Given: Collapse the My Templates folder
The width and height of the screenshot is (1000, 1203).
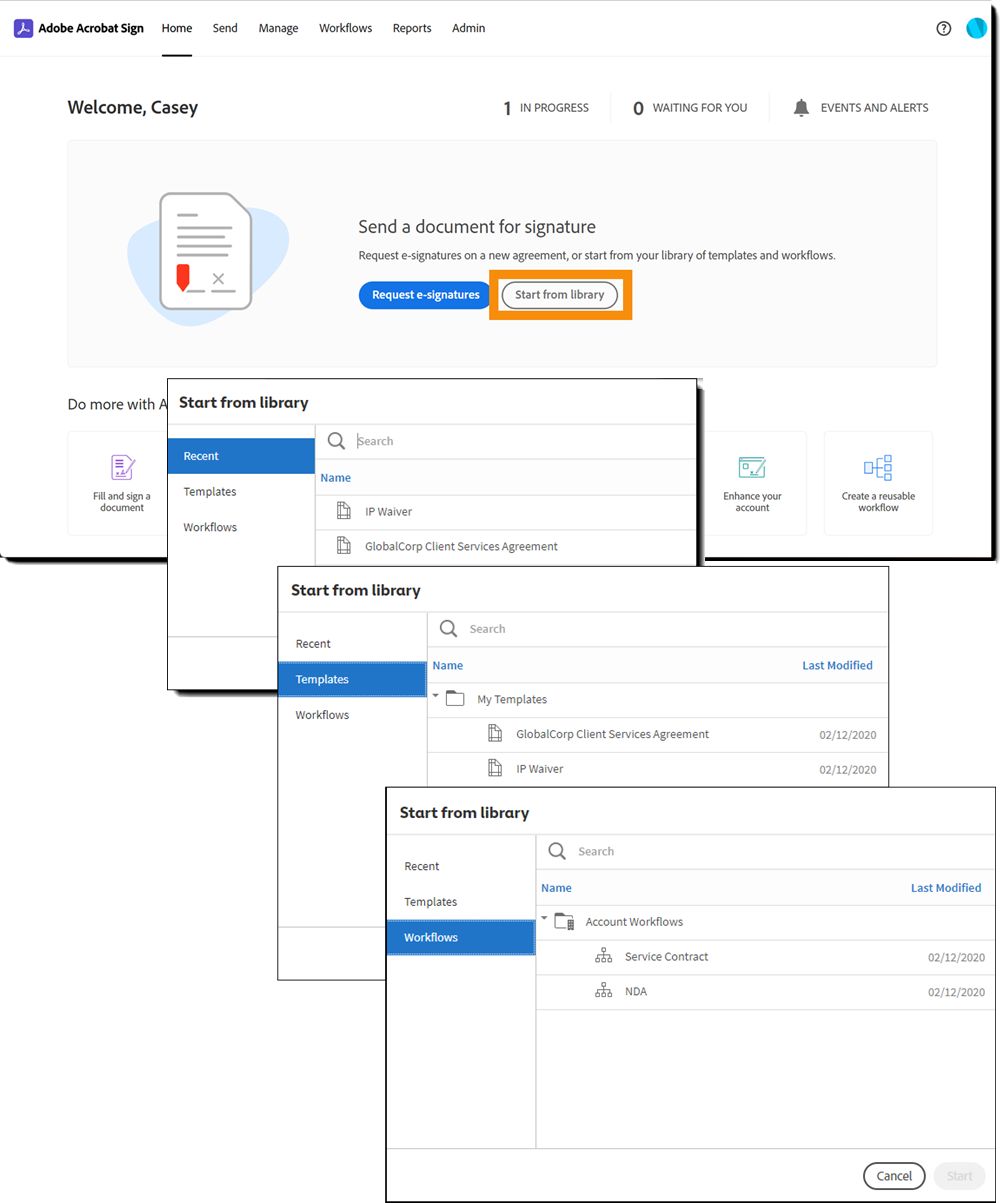Looking at the screenshot, I should click(436, 695).
